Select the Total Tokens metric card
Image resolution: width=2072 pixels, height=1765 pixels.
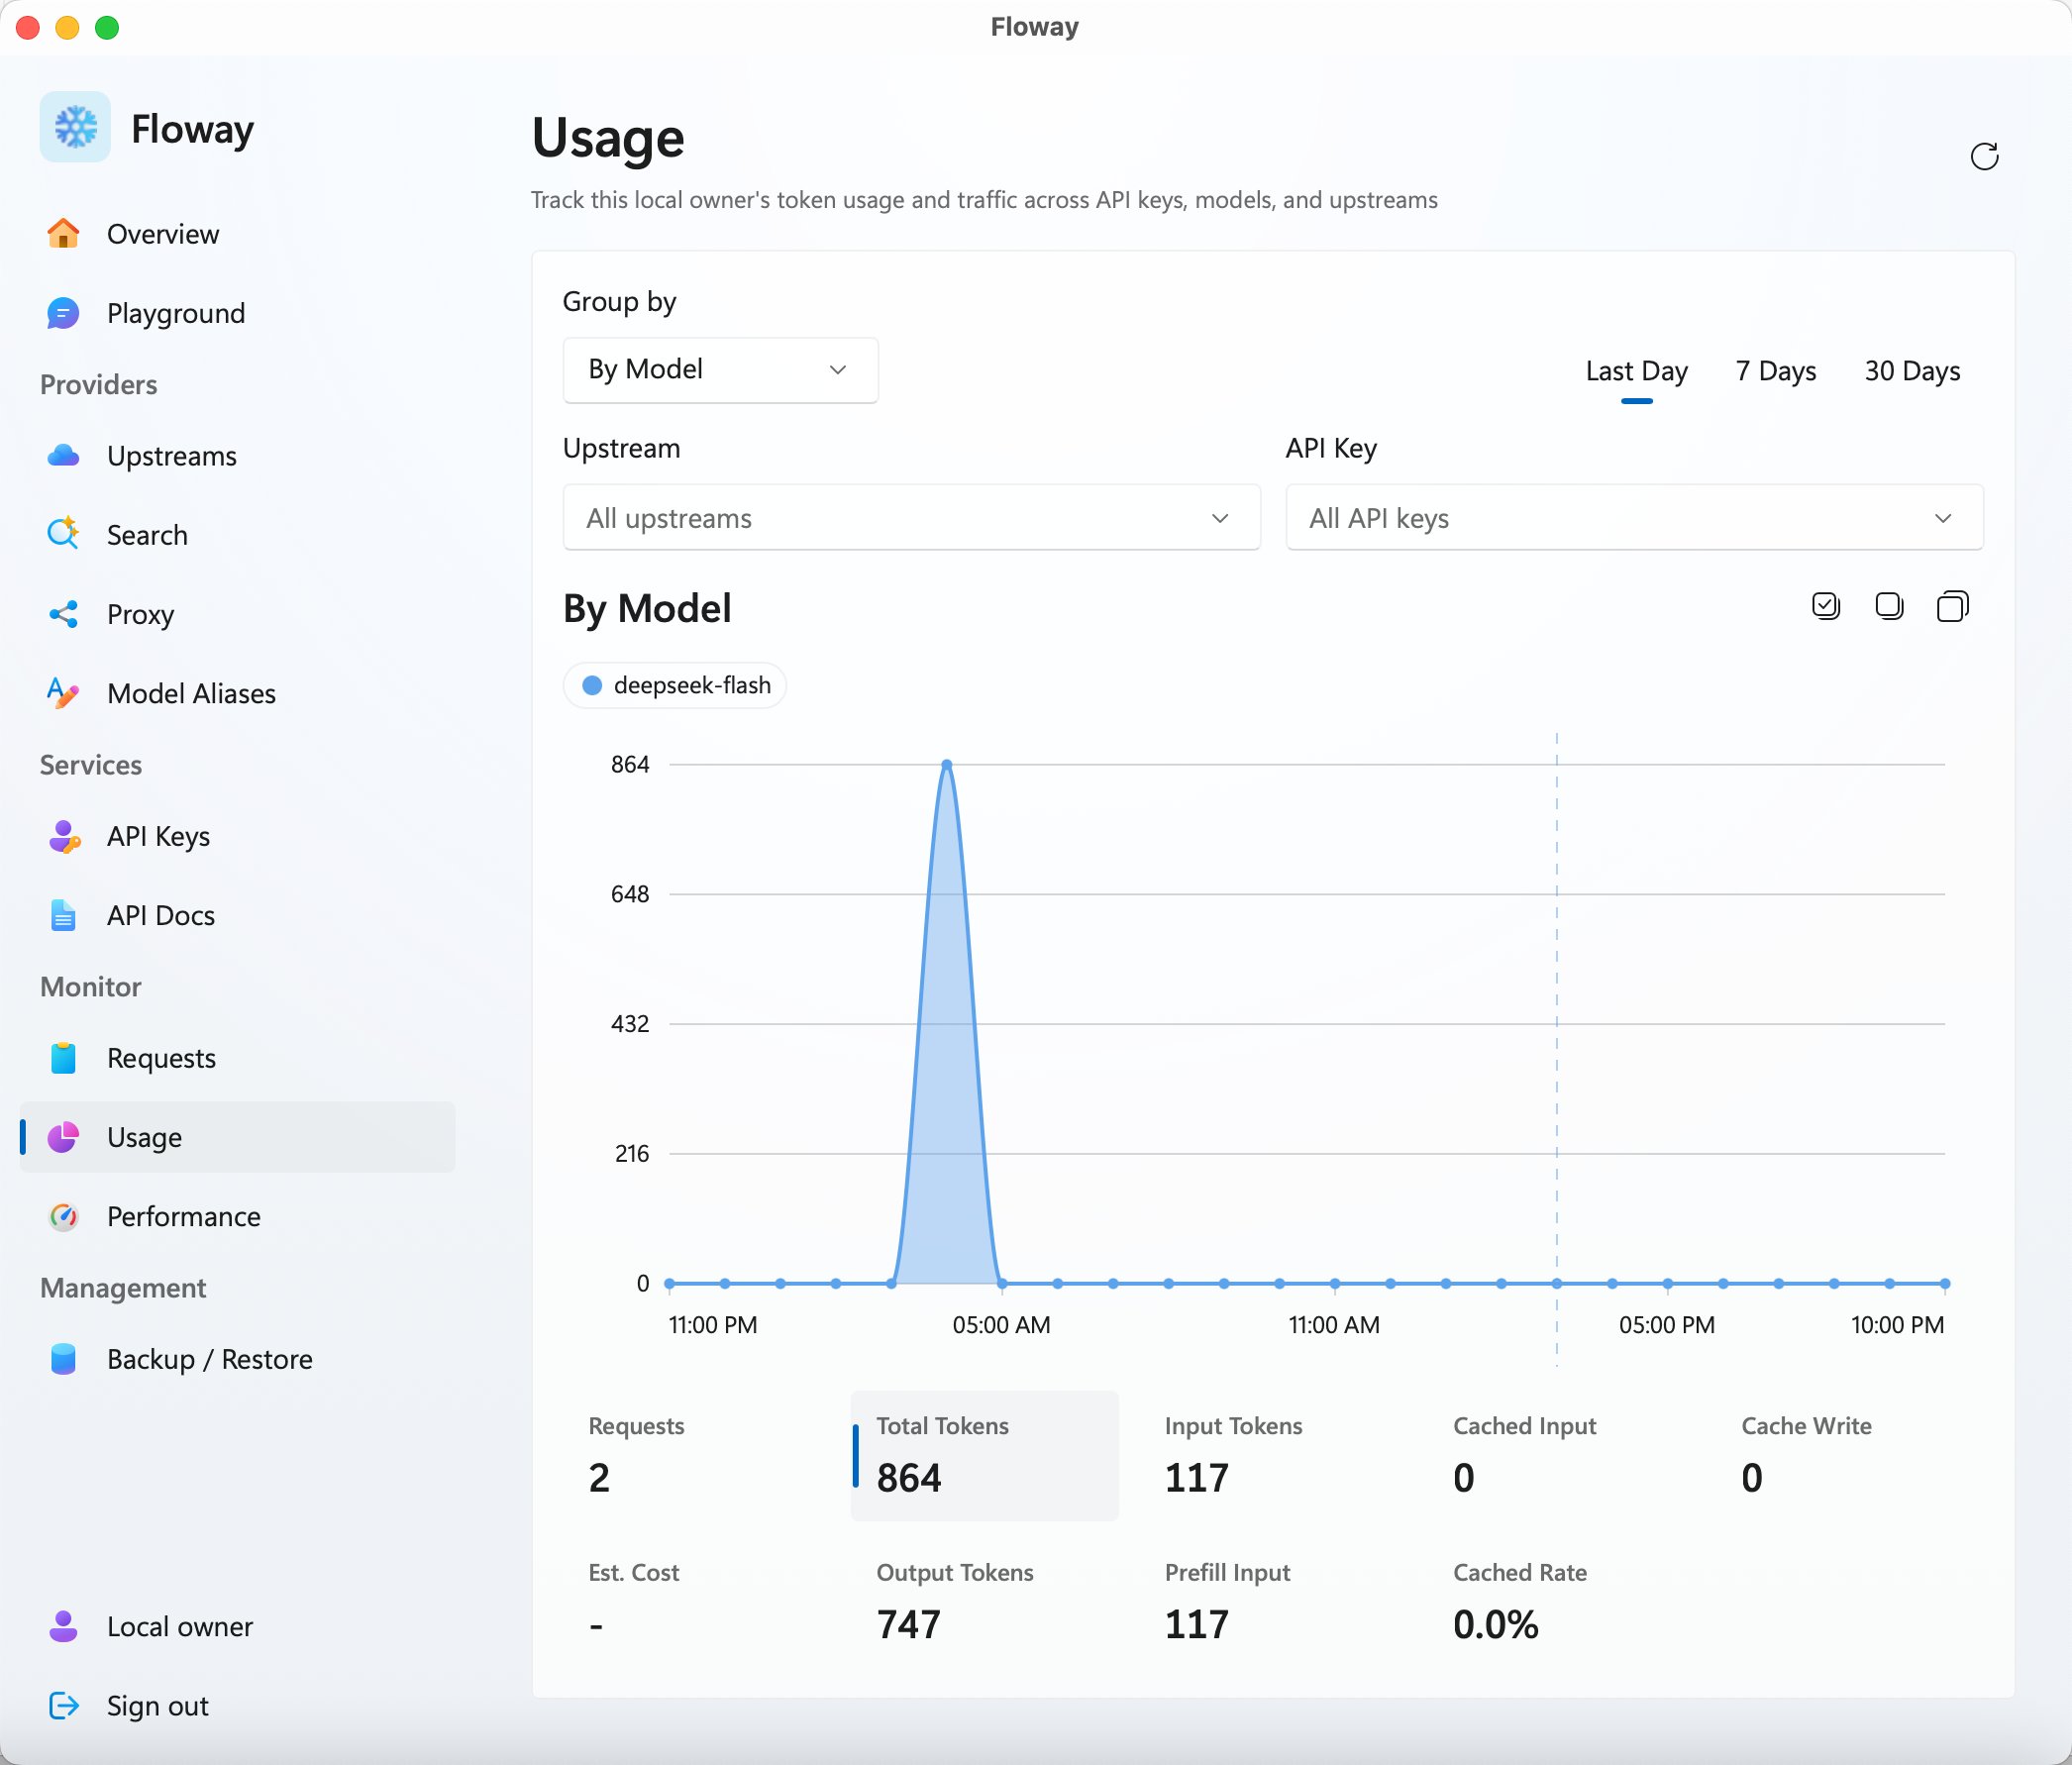tap(984, 1455)
